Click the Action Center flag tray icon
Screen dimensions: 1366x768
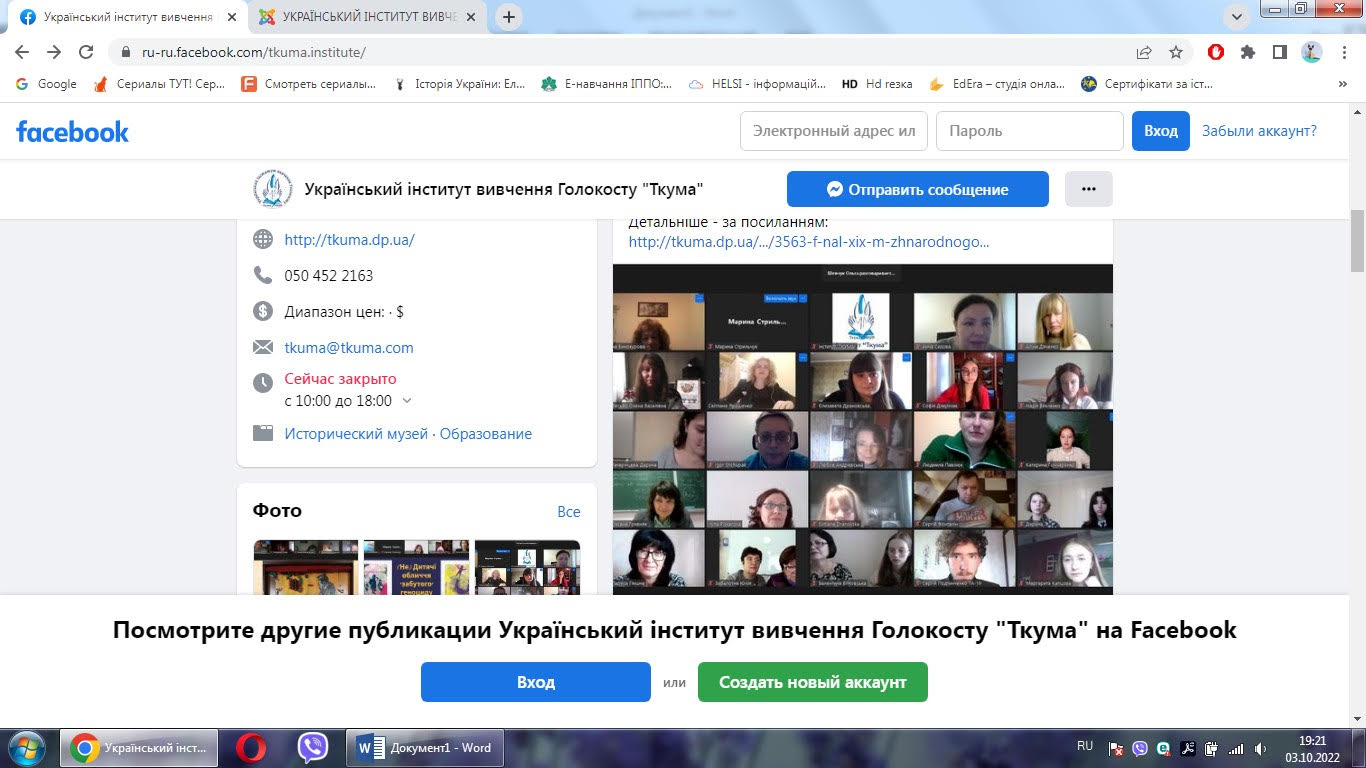[x=1116, y=748]
